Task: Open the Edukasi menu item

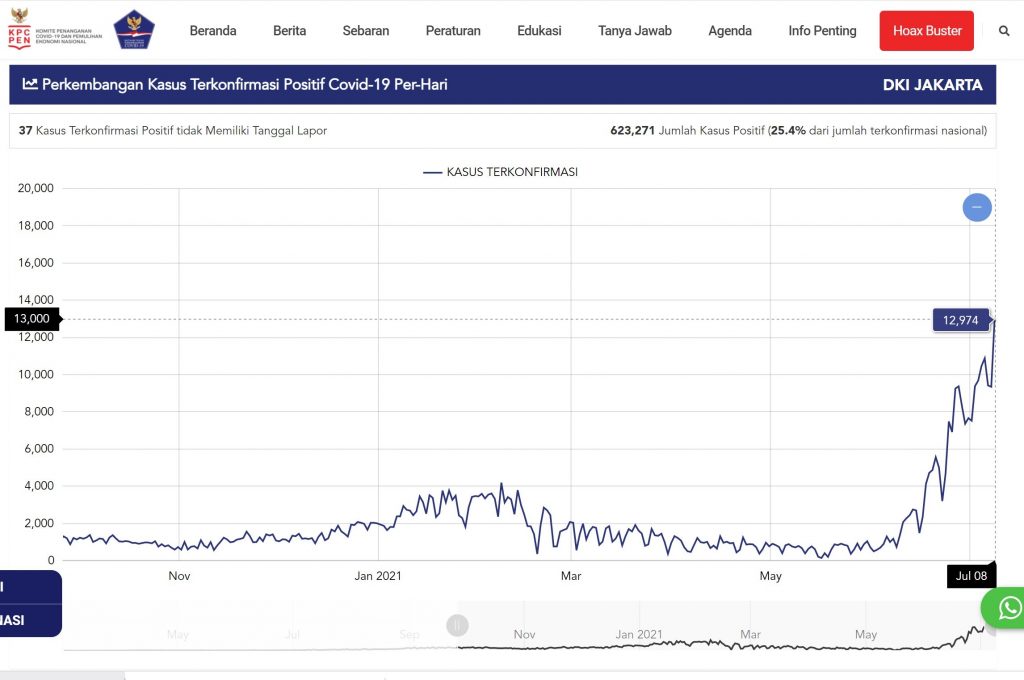Action: tap(539, 31)
